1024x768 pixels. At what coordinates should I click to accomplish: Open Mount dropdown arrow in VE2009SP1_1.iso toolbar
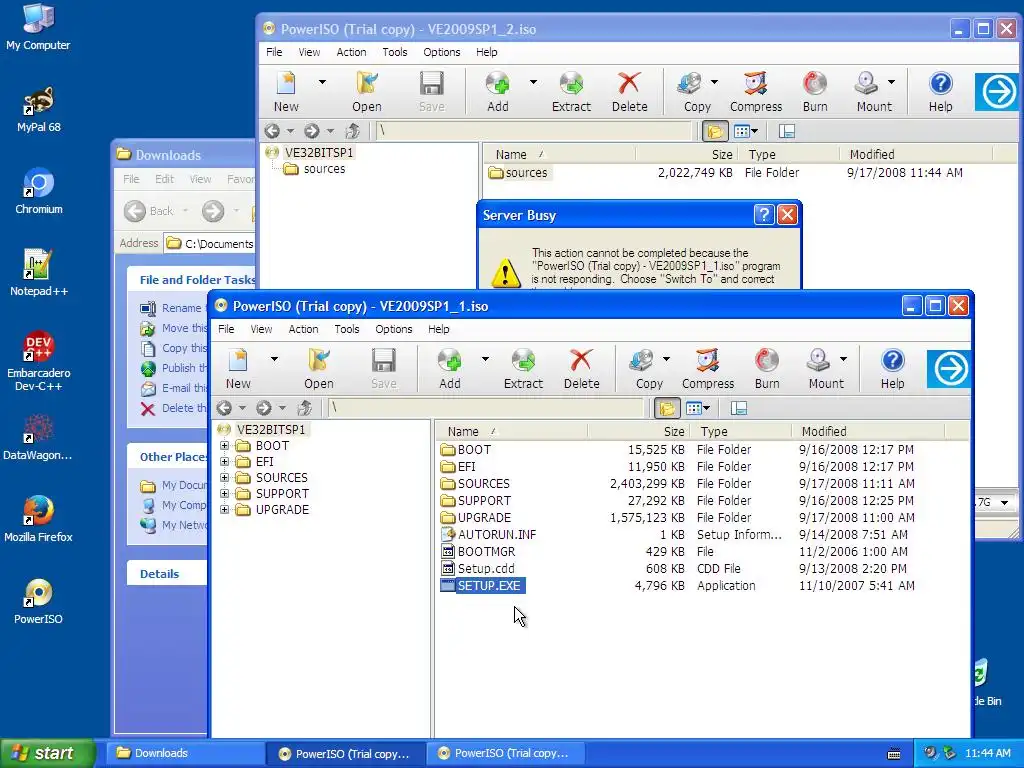point(843,359)
